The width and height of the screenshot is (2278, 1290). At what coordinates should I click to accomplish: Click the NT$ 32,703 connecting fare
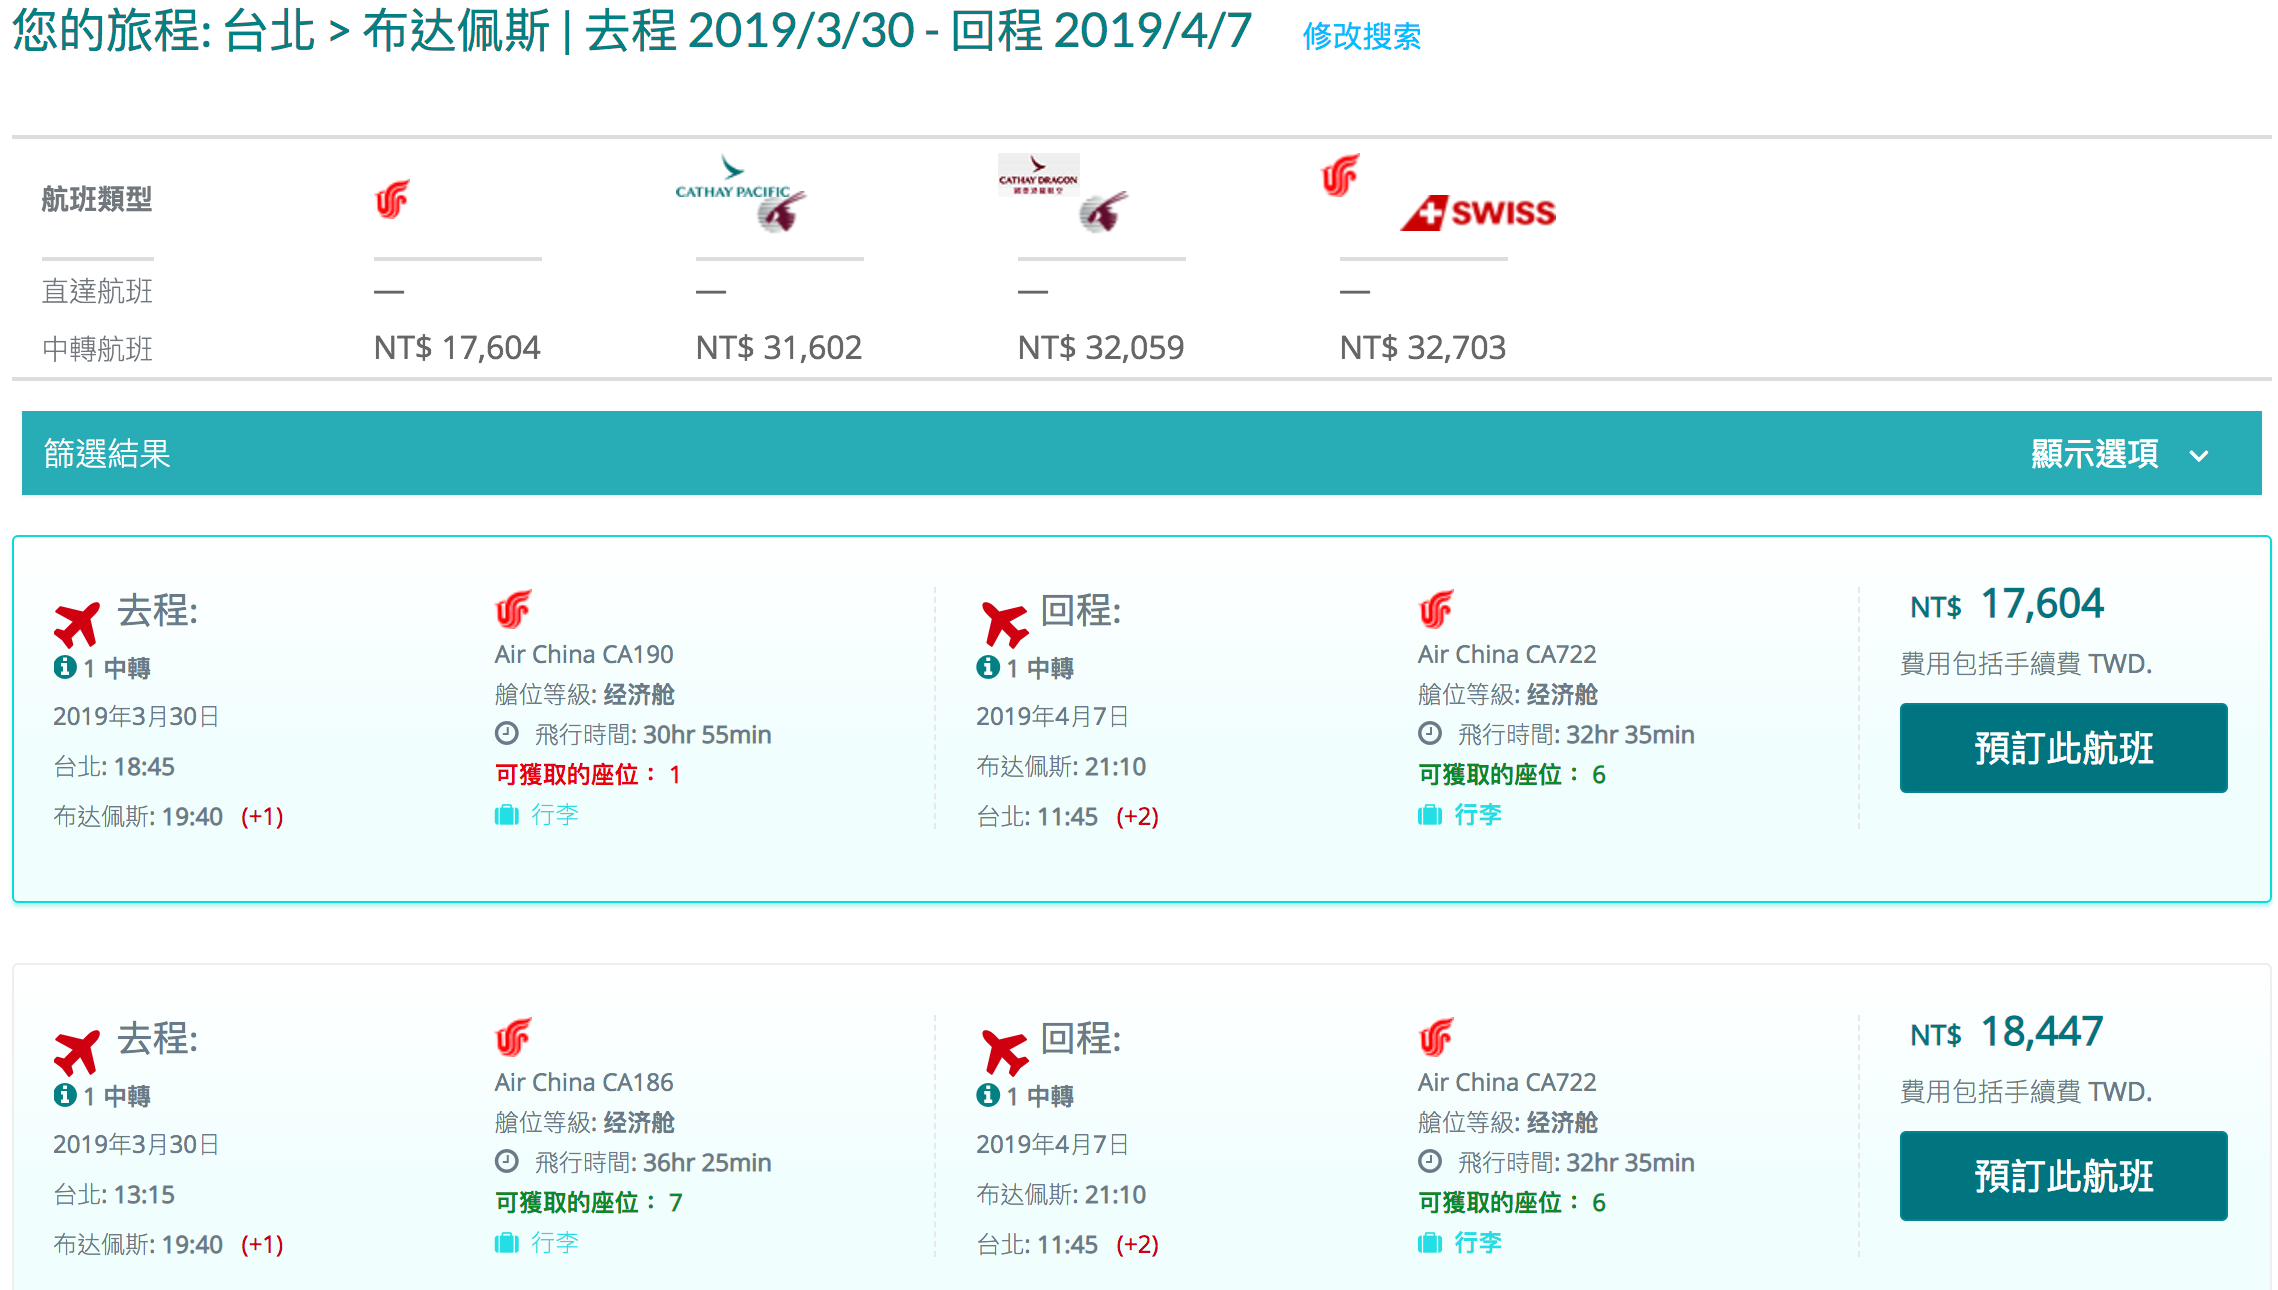point(1423,347)
